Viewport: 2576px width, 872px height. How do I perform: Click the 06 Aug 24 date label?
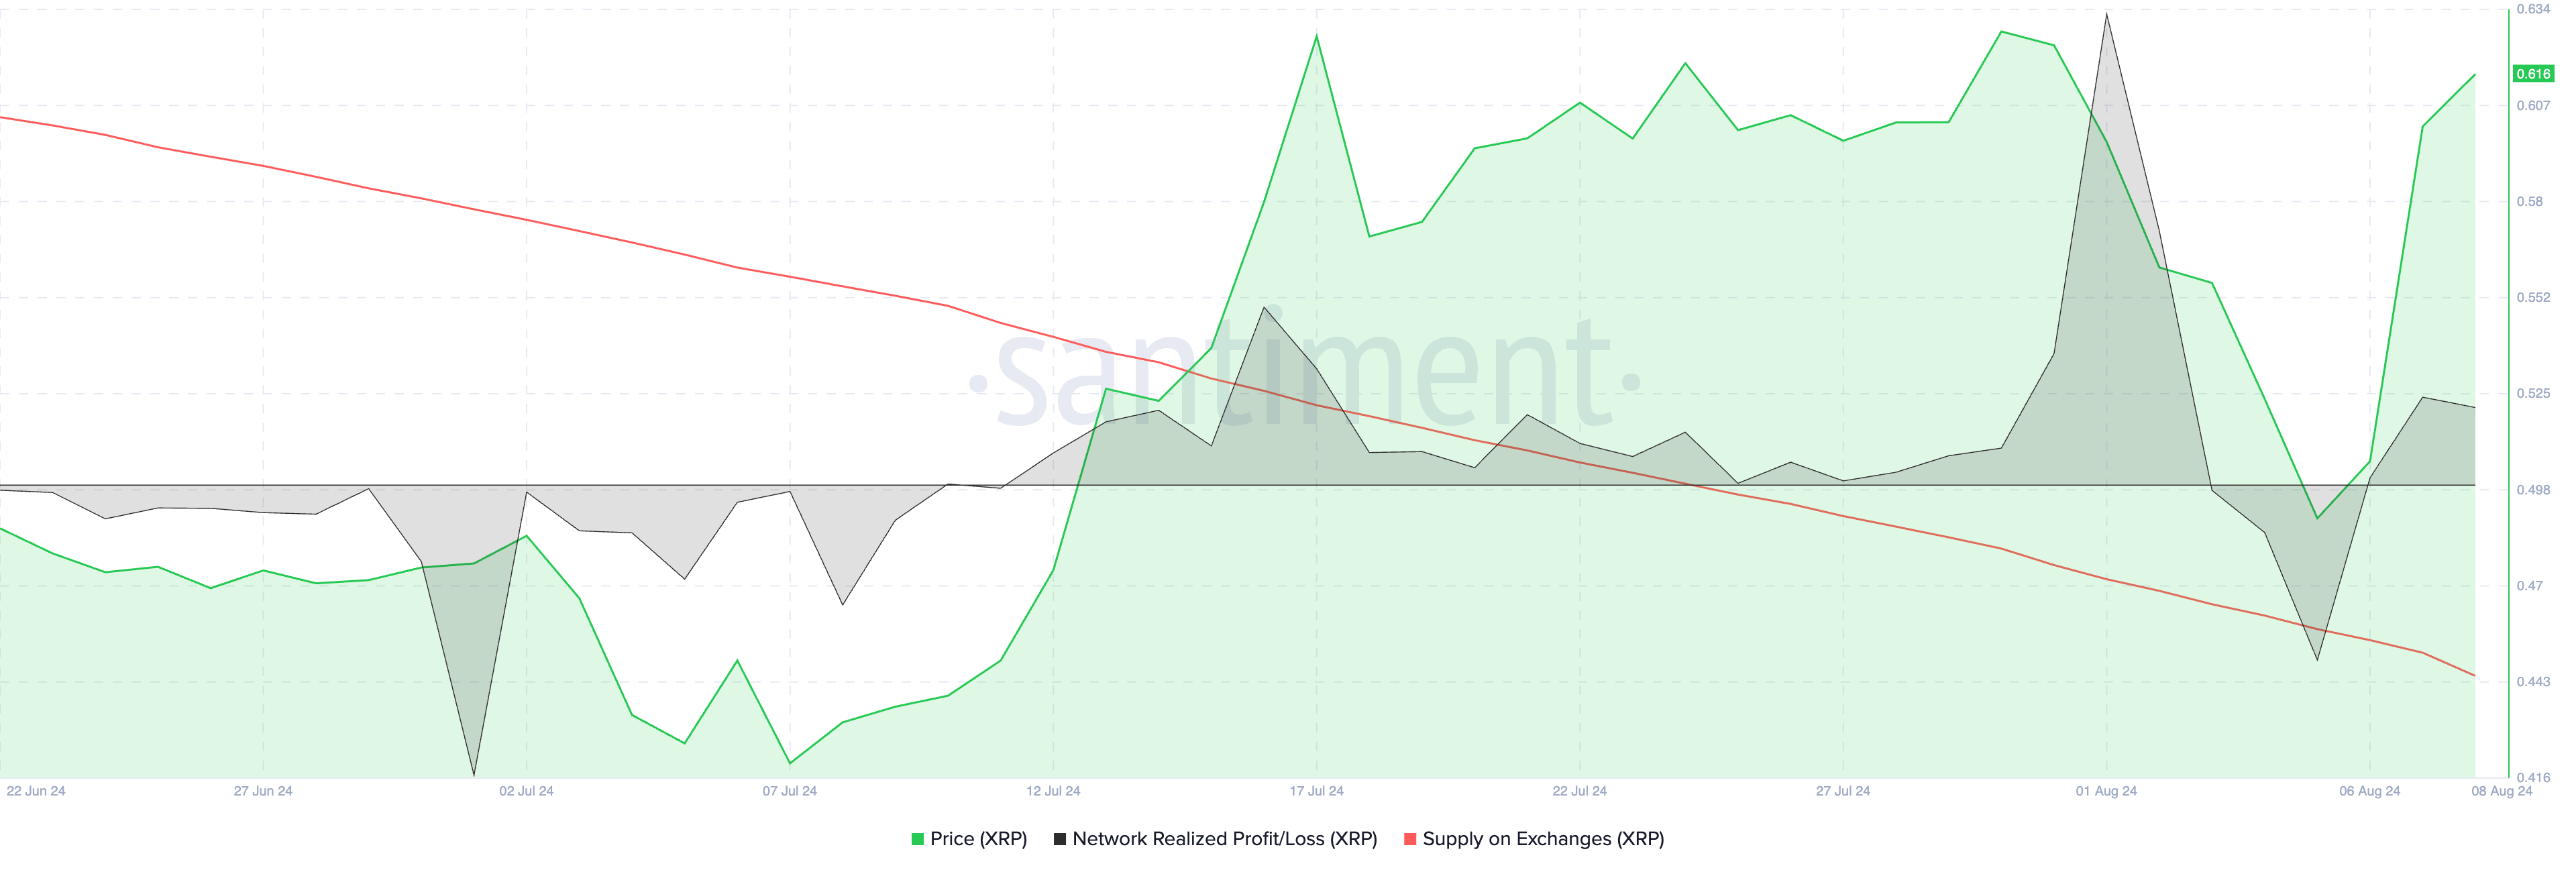click(2369, 791)
